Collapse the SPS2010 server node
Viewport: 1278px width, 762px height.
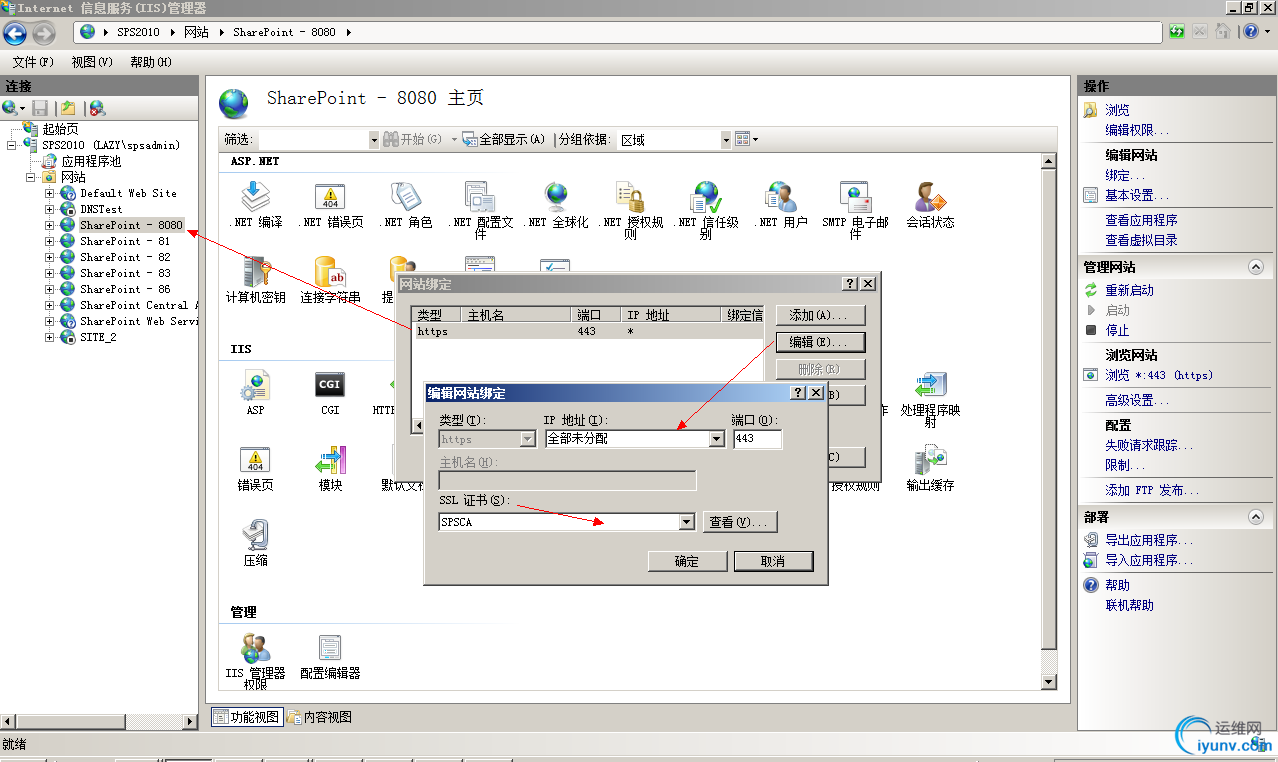click(12, 145)
